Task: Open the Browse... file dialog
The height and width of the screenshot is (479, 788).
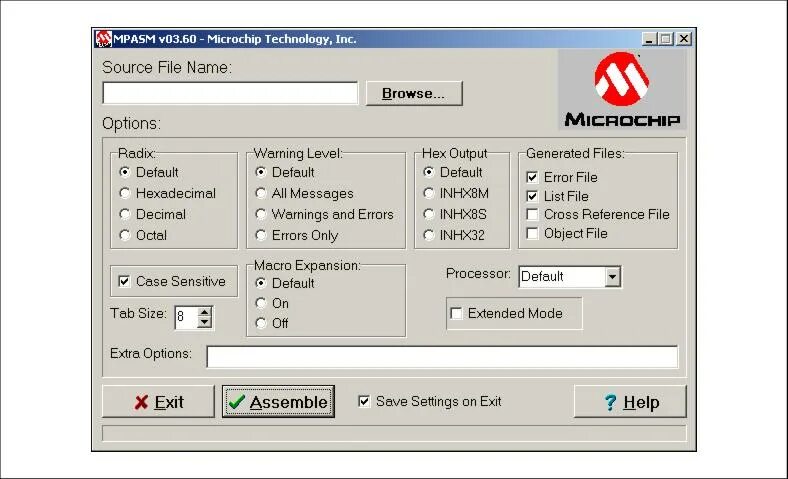Action: click(414, 93)
